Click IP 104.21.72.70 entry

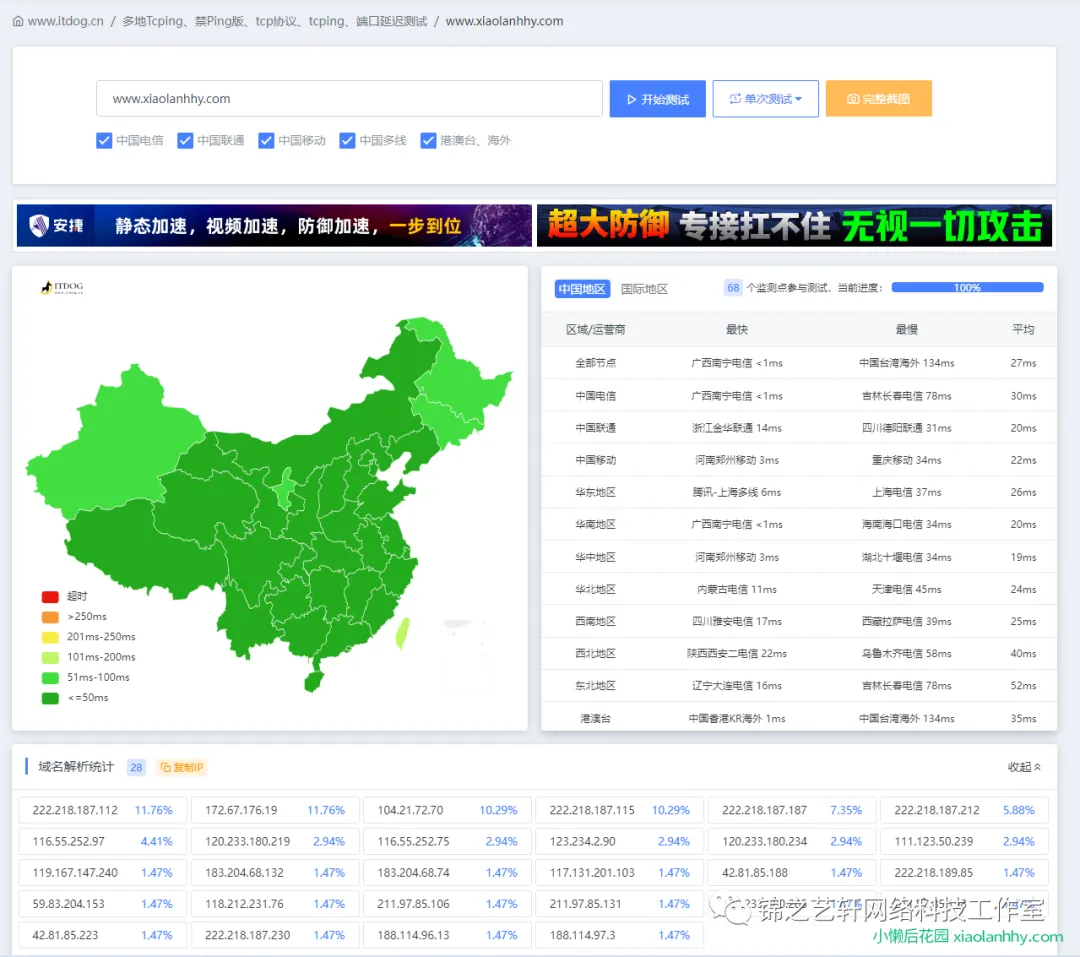(447, 810)
